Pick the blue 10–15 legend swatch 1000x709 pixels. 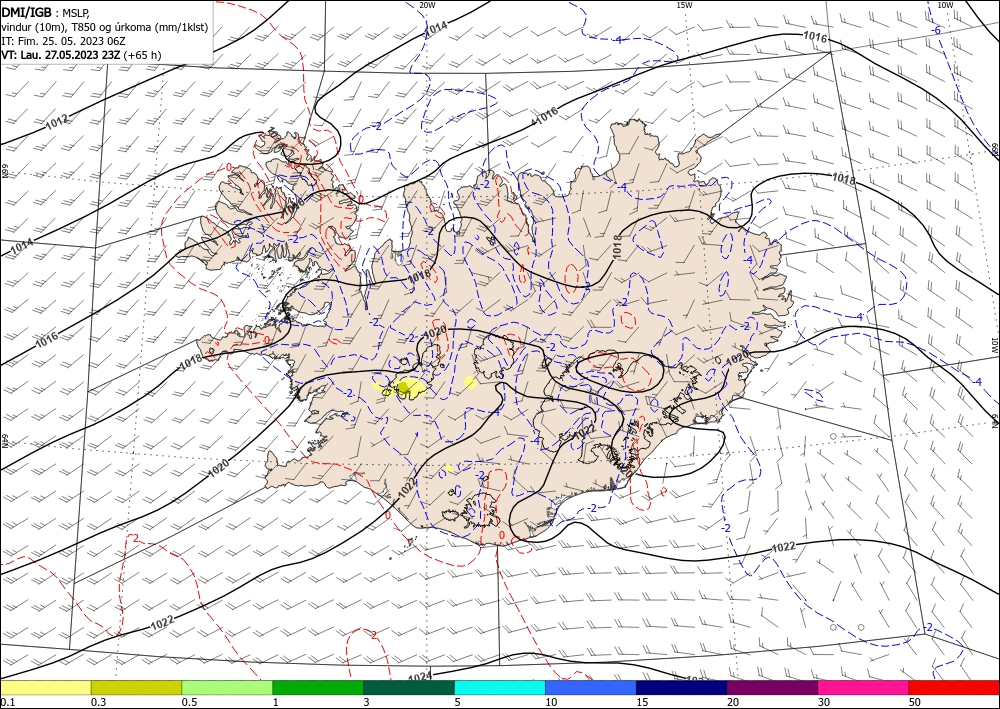[591, 687]
